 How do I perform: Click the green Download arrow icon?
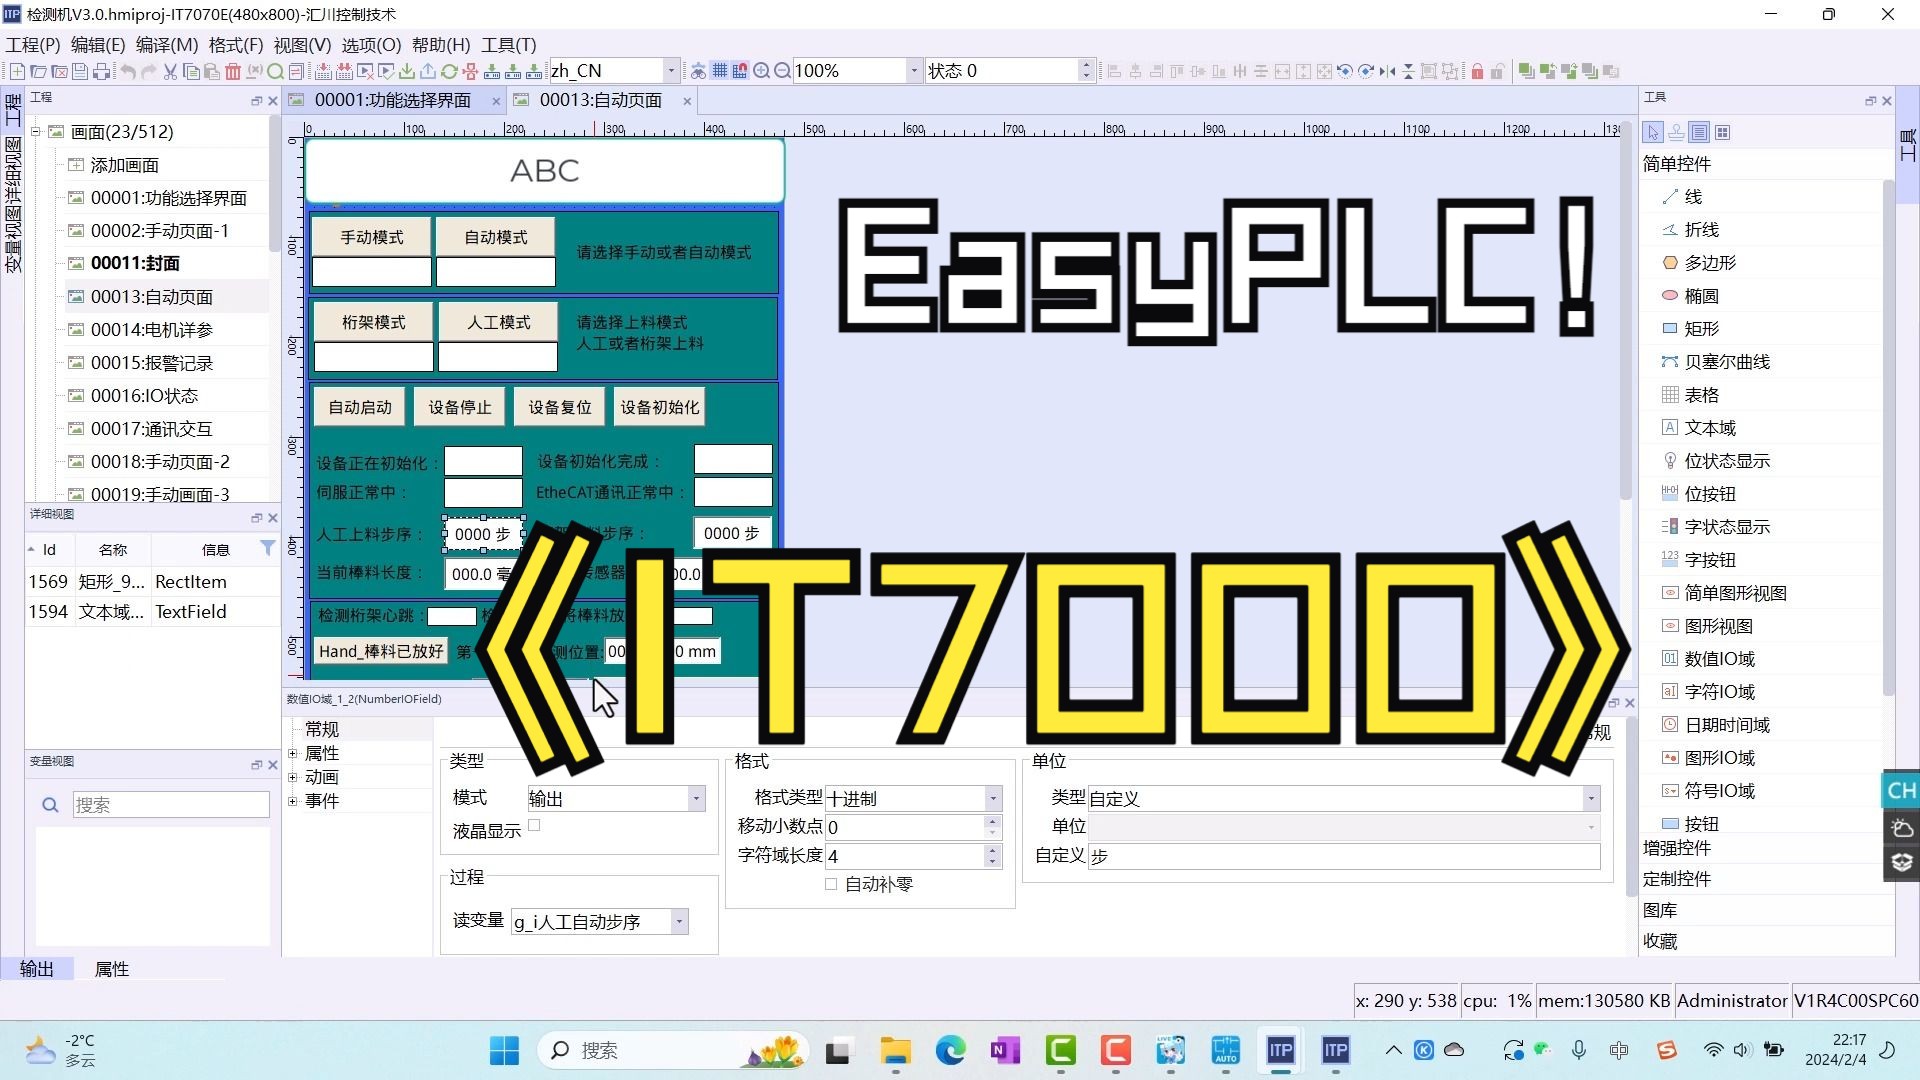click(x=407, y=71)
